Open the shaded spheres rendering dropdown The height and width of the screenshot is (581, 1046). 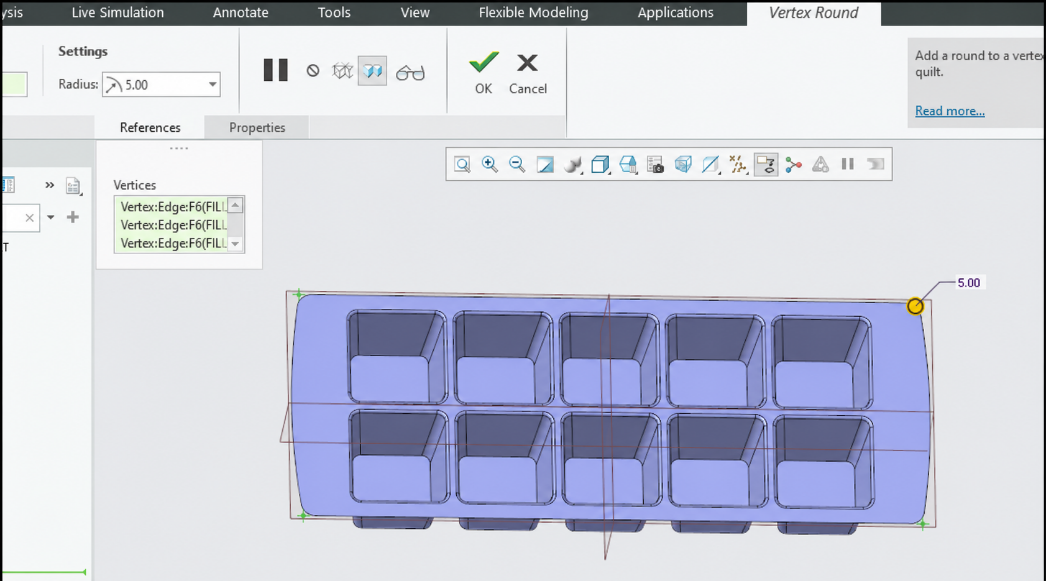573,164
